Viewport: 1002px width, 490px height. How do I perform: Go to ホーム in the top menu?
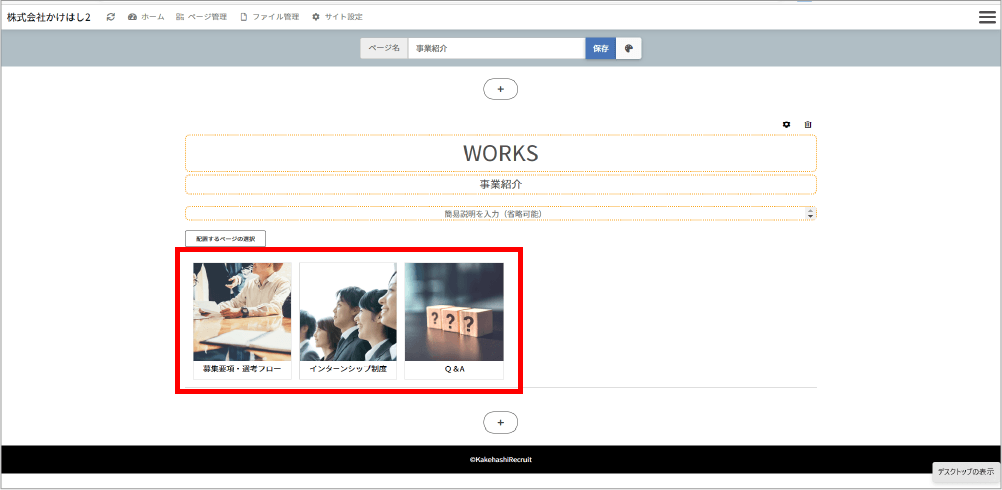[146, 17]
